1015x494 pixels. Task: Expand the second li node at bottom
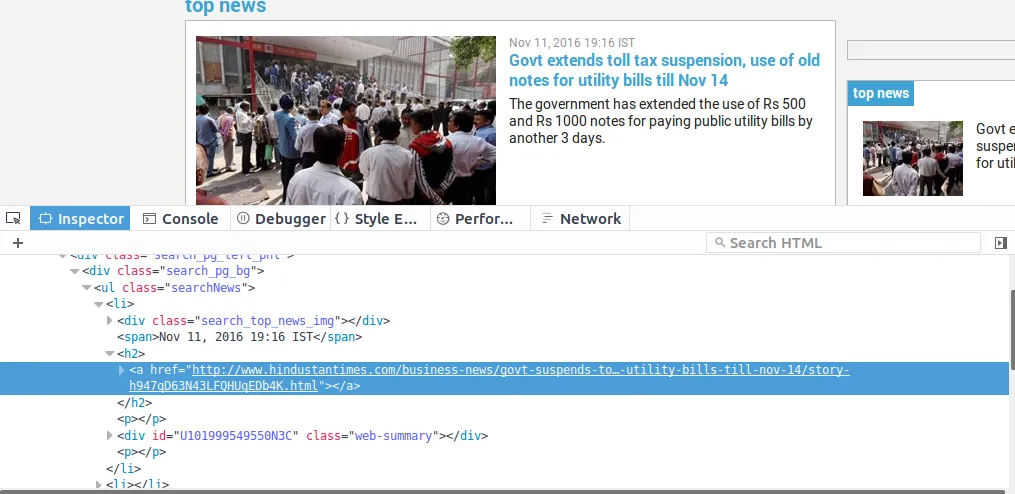[x=98, y=484]
